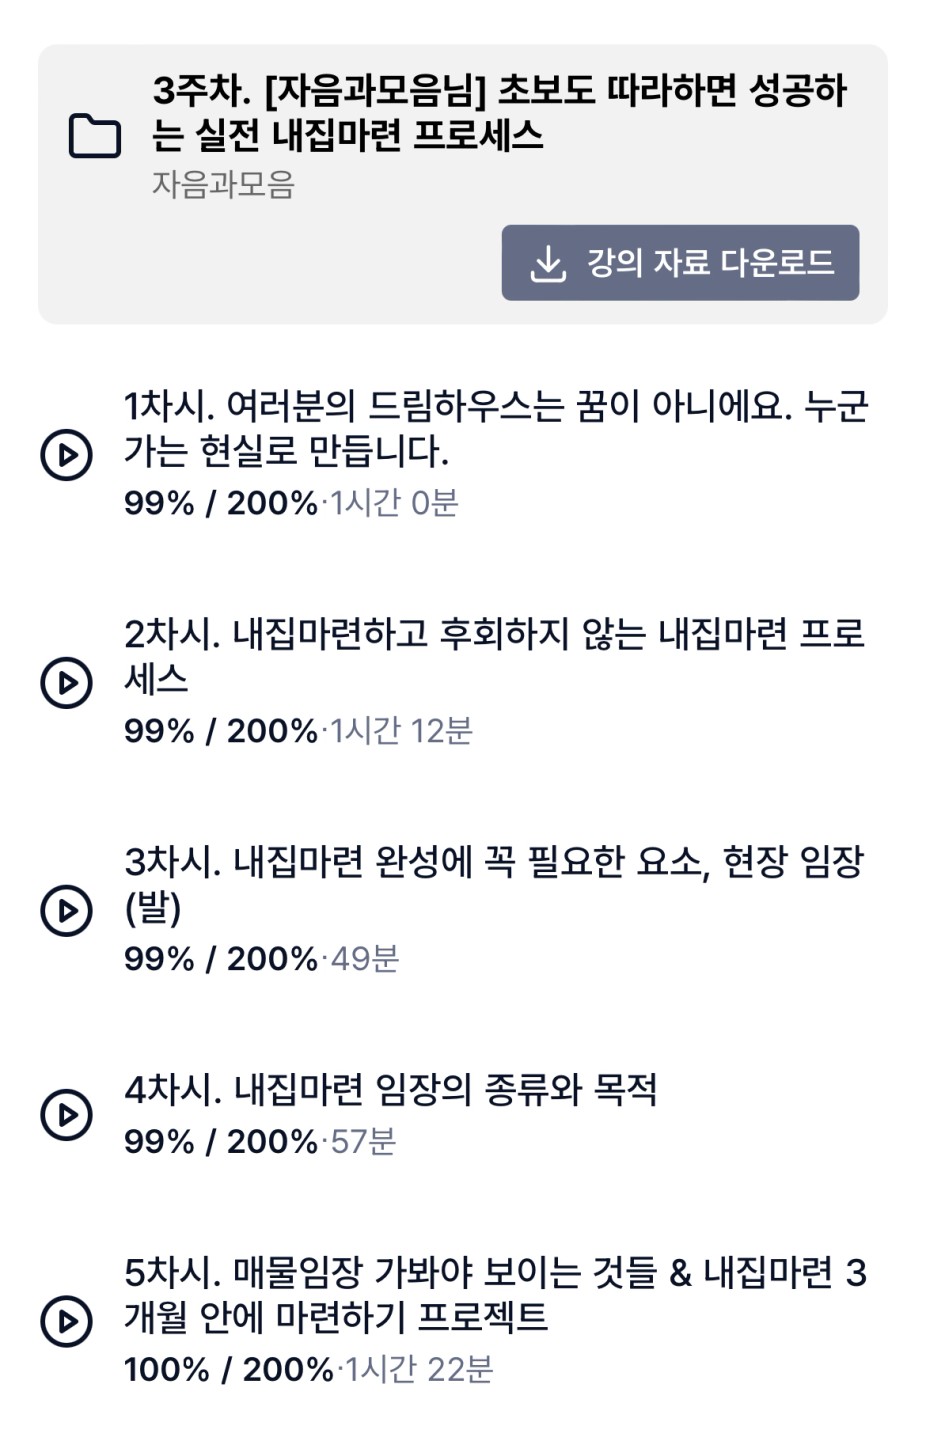The height and width of the screenshot is (1441, 926).
Task: Open the 3주차 자음과모음님 section header
Action: point(500,113)
